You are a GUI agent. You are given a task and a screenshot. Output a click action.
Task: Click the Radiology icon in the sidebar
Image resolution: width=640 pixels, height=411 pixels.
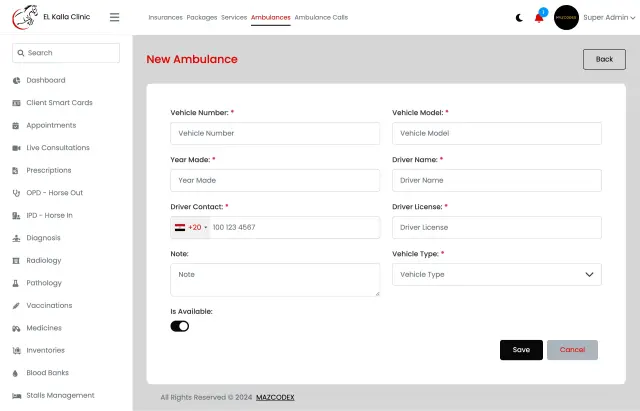coord(16,260)
